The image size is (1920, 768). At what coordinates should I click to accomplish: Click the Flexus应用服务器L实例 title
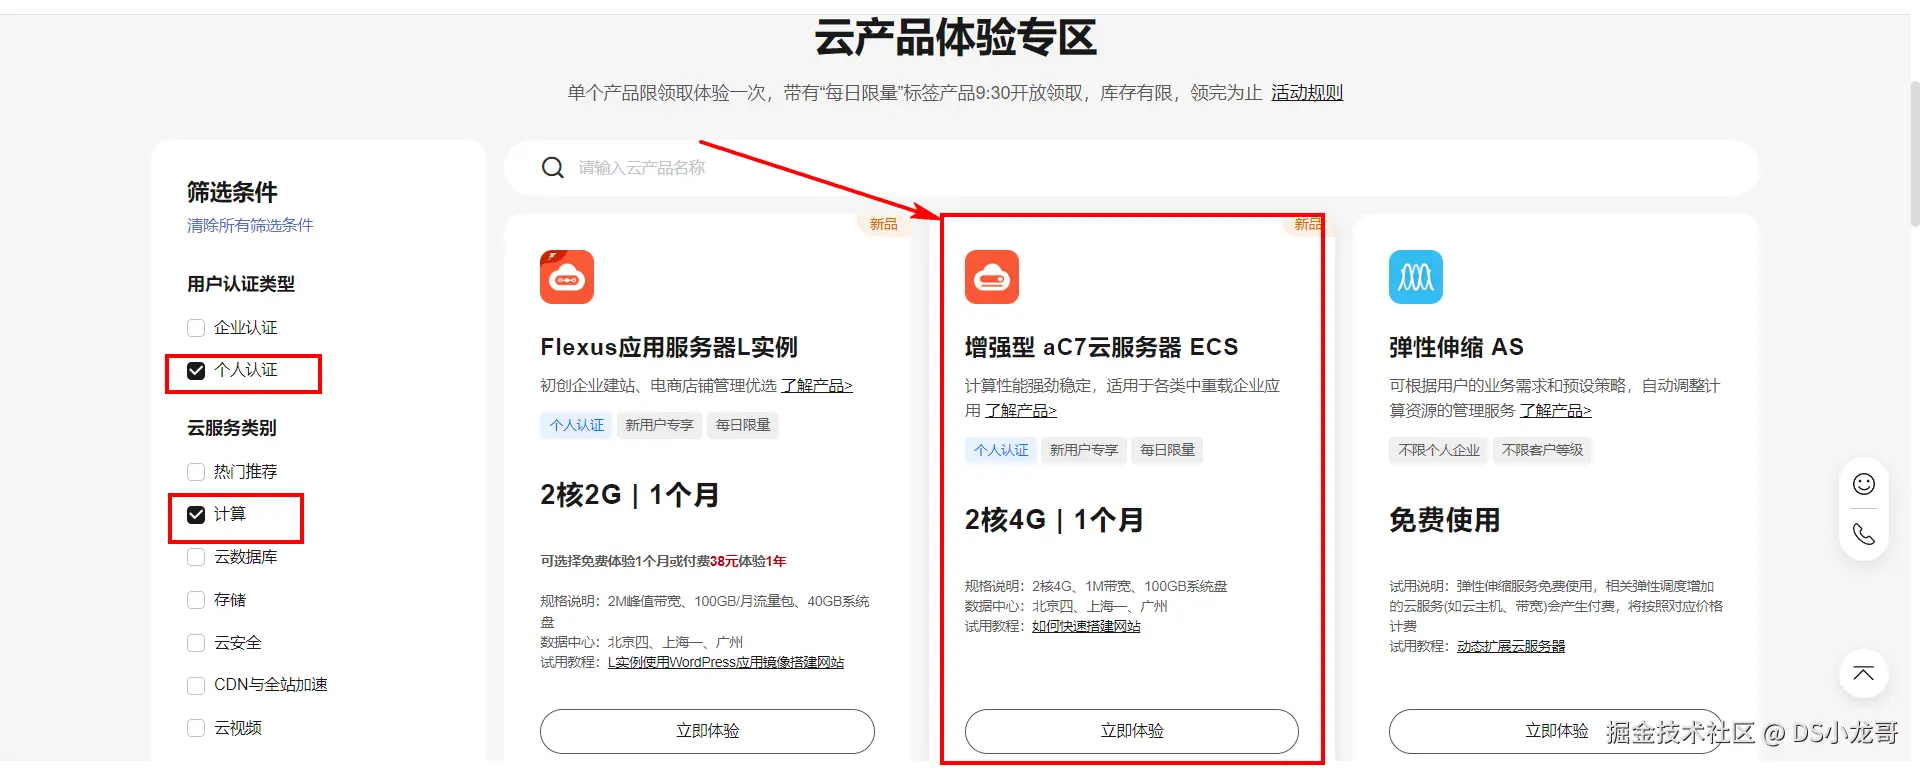(669, 348)
